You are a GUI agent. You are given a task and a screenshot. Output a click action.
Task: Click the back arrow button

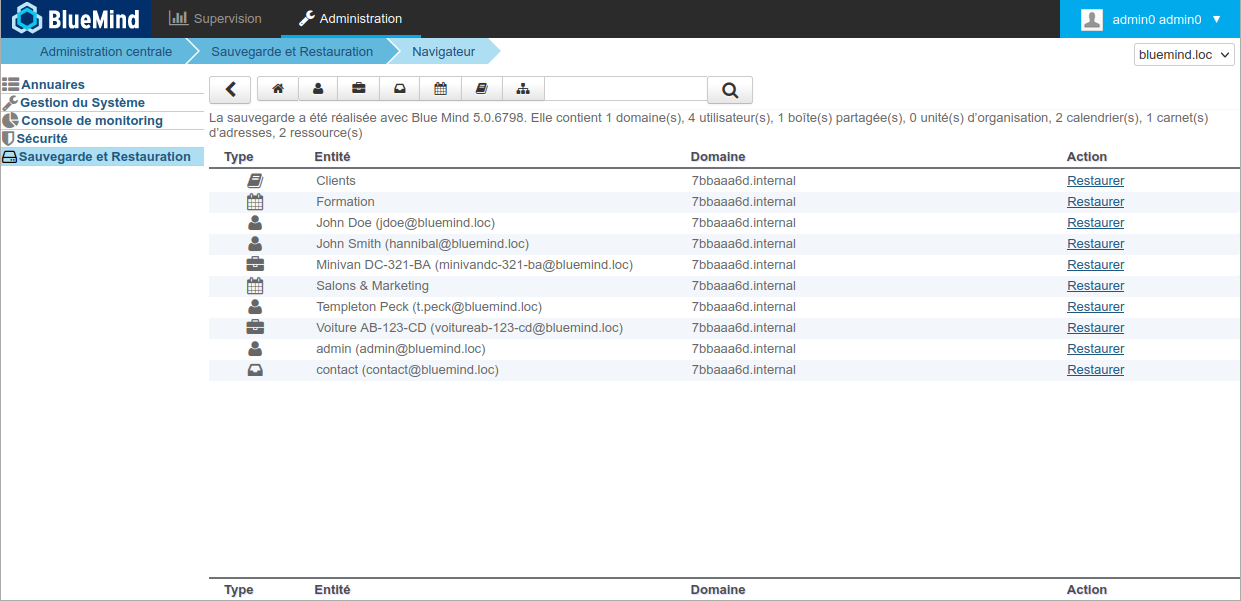(230, 89)
